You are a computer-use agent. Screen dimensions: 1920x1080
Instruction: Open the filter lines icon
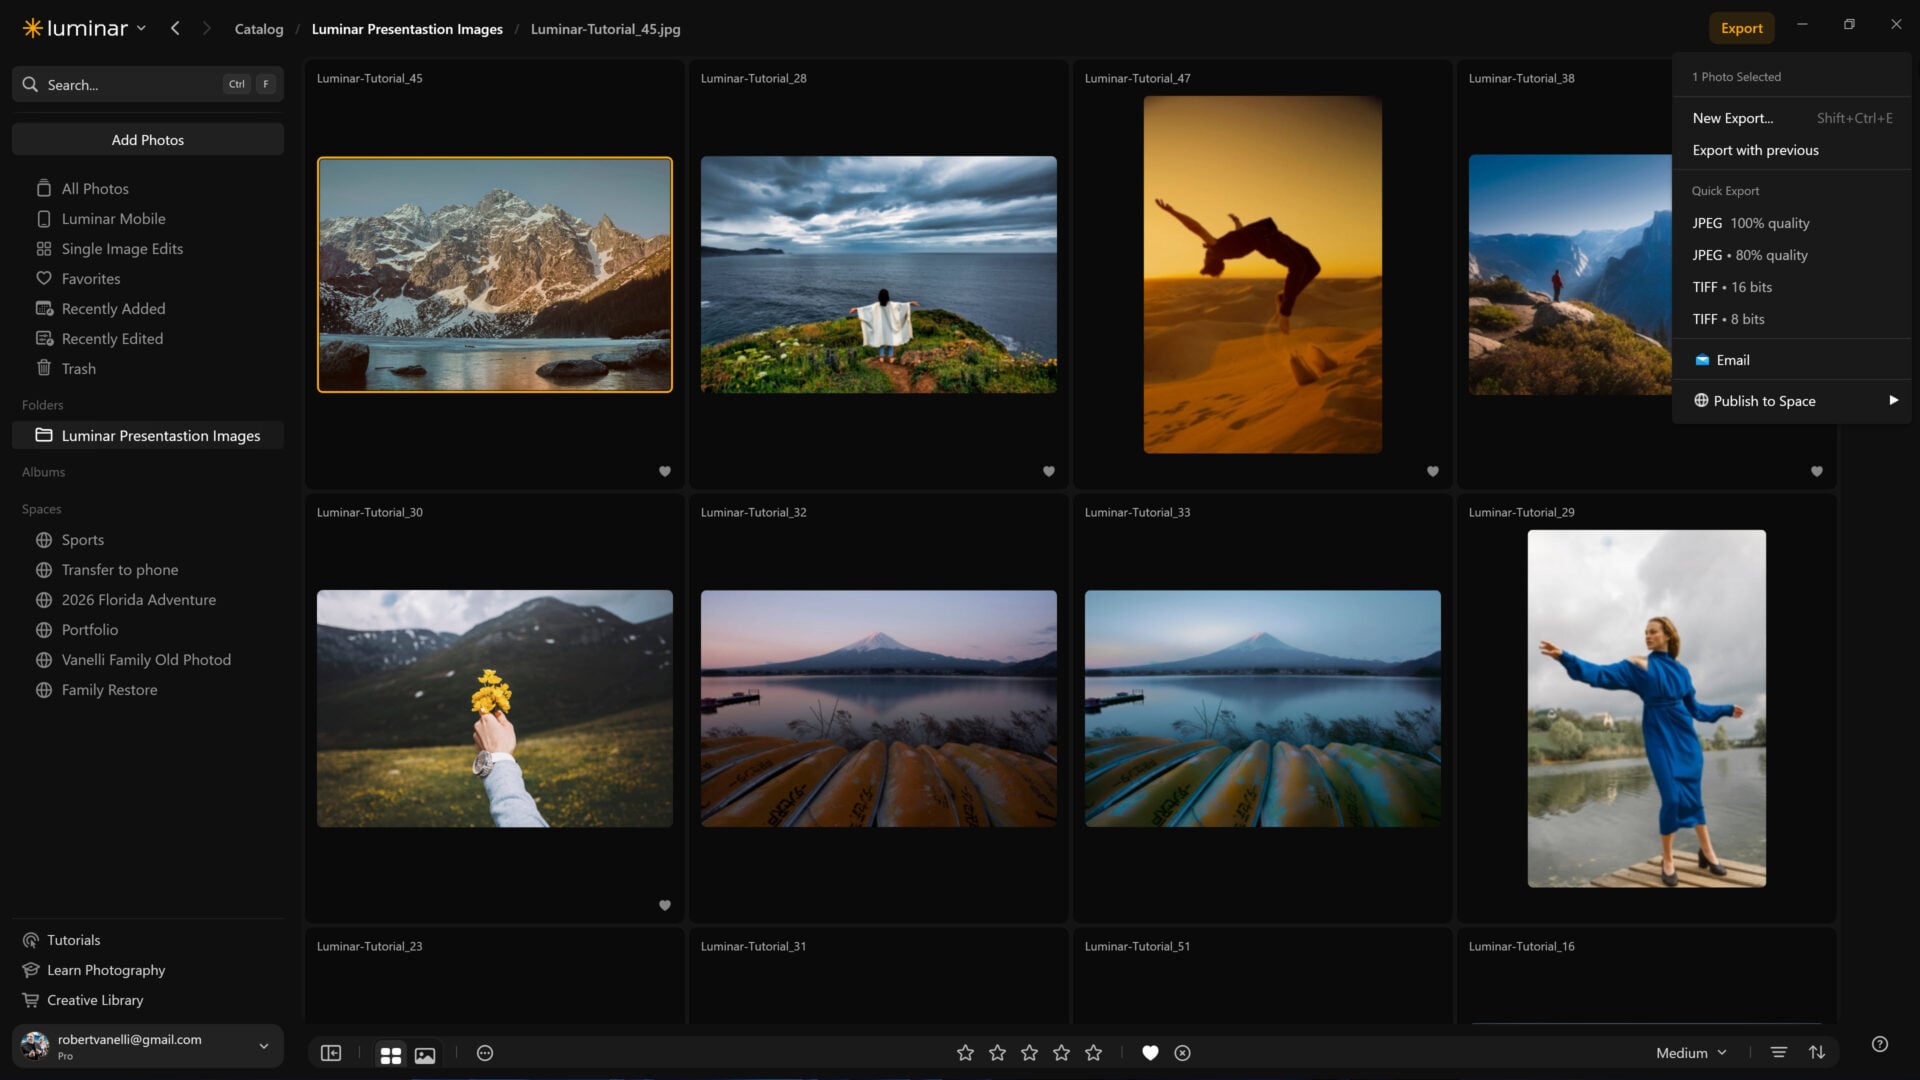pyautogui.click(x=1778, y=1053)
